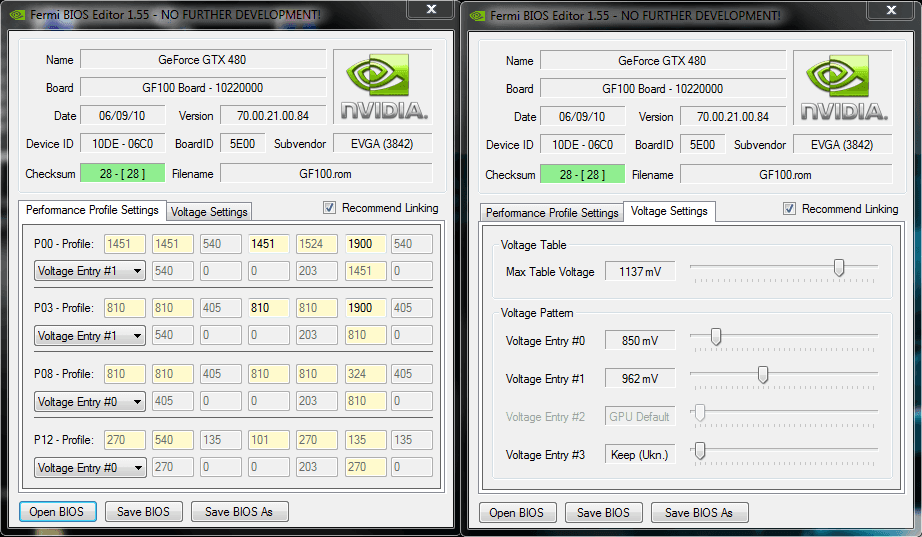
Task: Click the Voltage Entry #2 slider handle
Action: (700, 413)
